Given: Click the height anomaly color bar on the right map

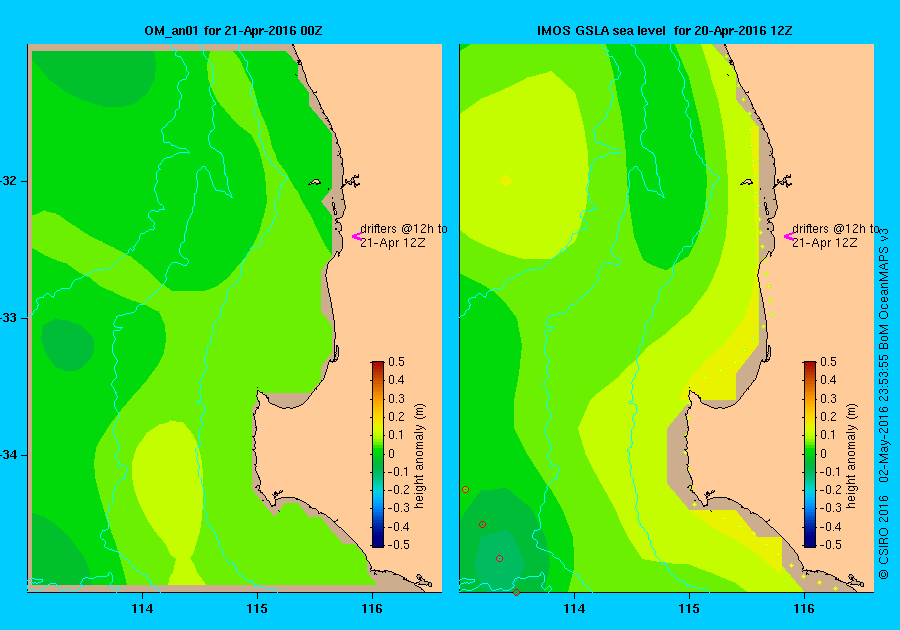Looking at the screenshot, I should point(809,454).
